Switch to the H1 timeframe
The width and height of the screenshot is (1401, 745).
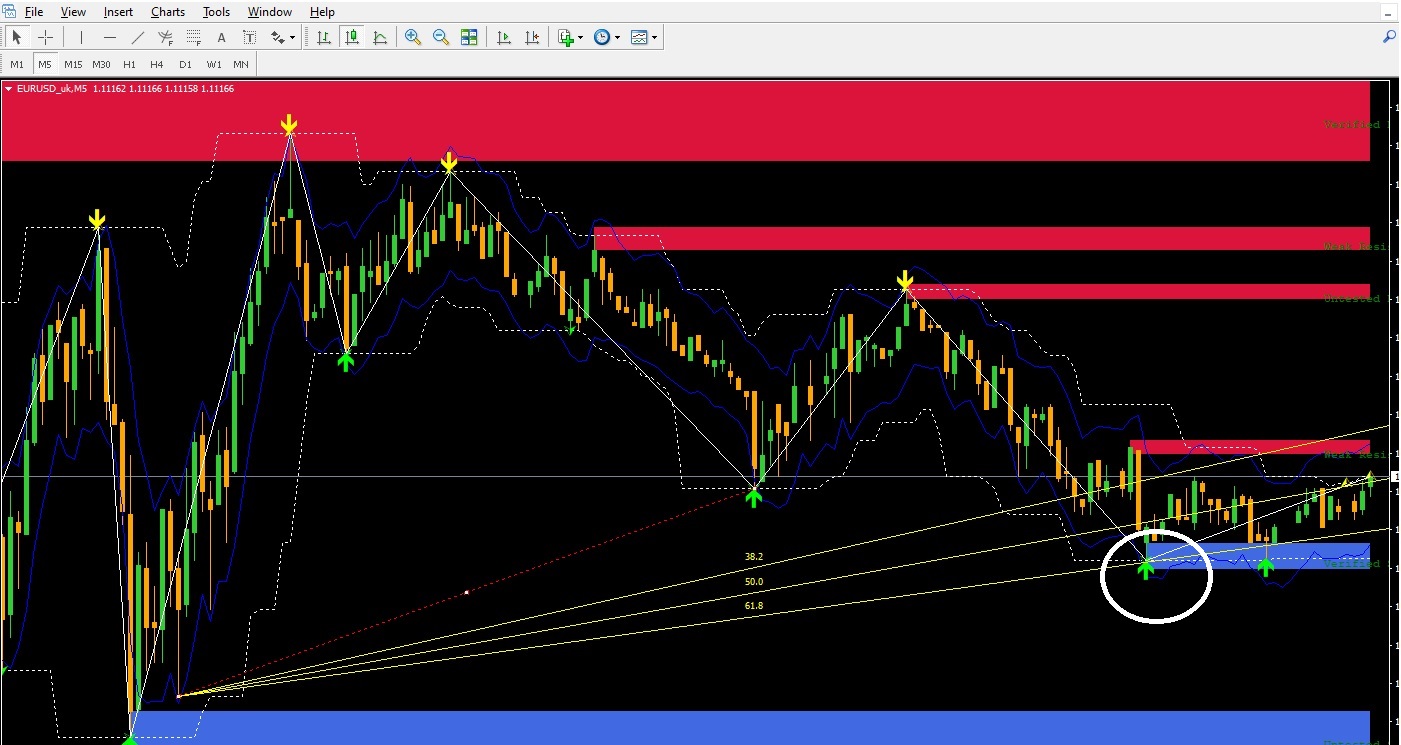pyautogui.click(x=129, y=64)
